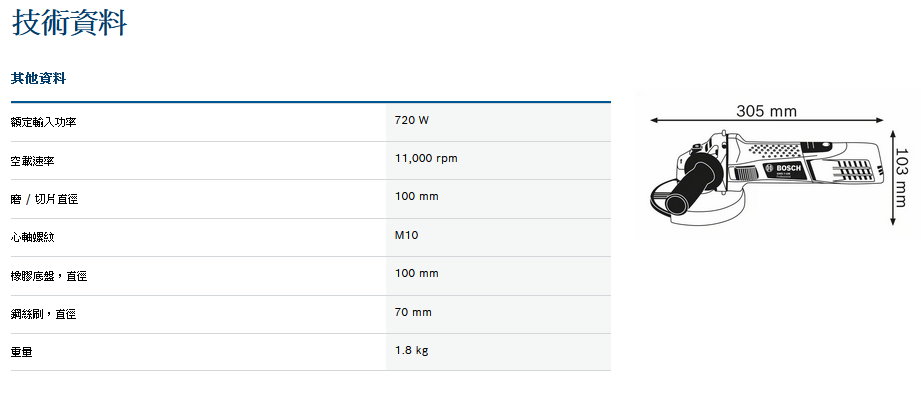Click the 技術資料 page heading
The image size is (921, 402).
point(70,22)
